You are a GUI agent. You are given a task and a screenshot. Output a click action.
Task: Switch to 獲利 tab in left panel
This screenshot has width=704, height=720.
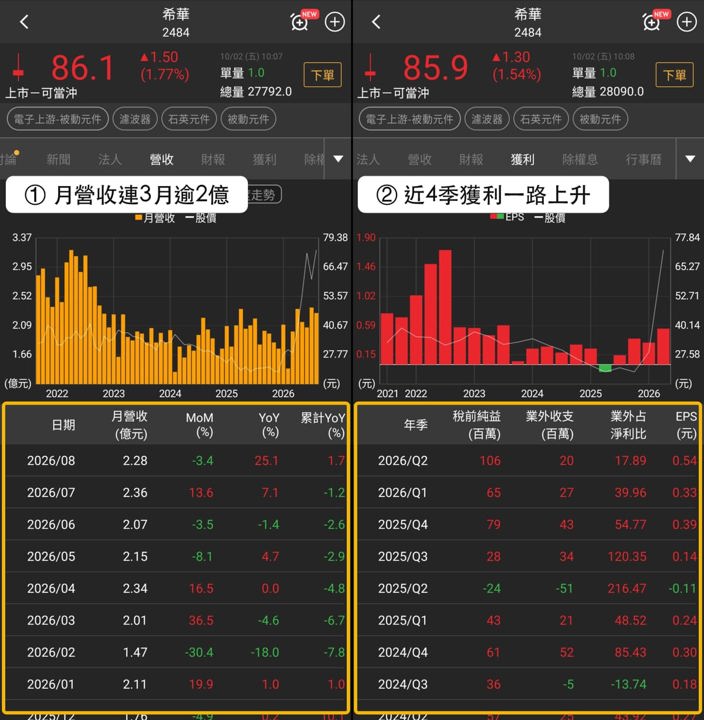(265, 159)
